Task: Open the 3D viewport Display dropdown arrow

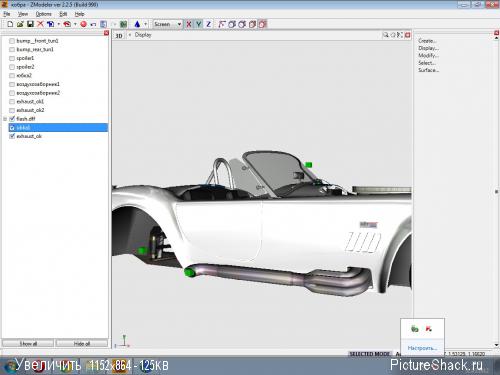Action: 130,35
